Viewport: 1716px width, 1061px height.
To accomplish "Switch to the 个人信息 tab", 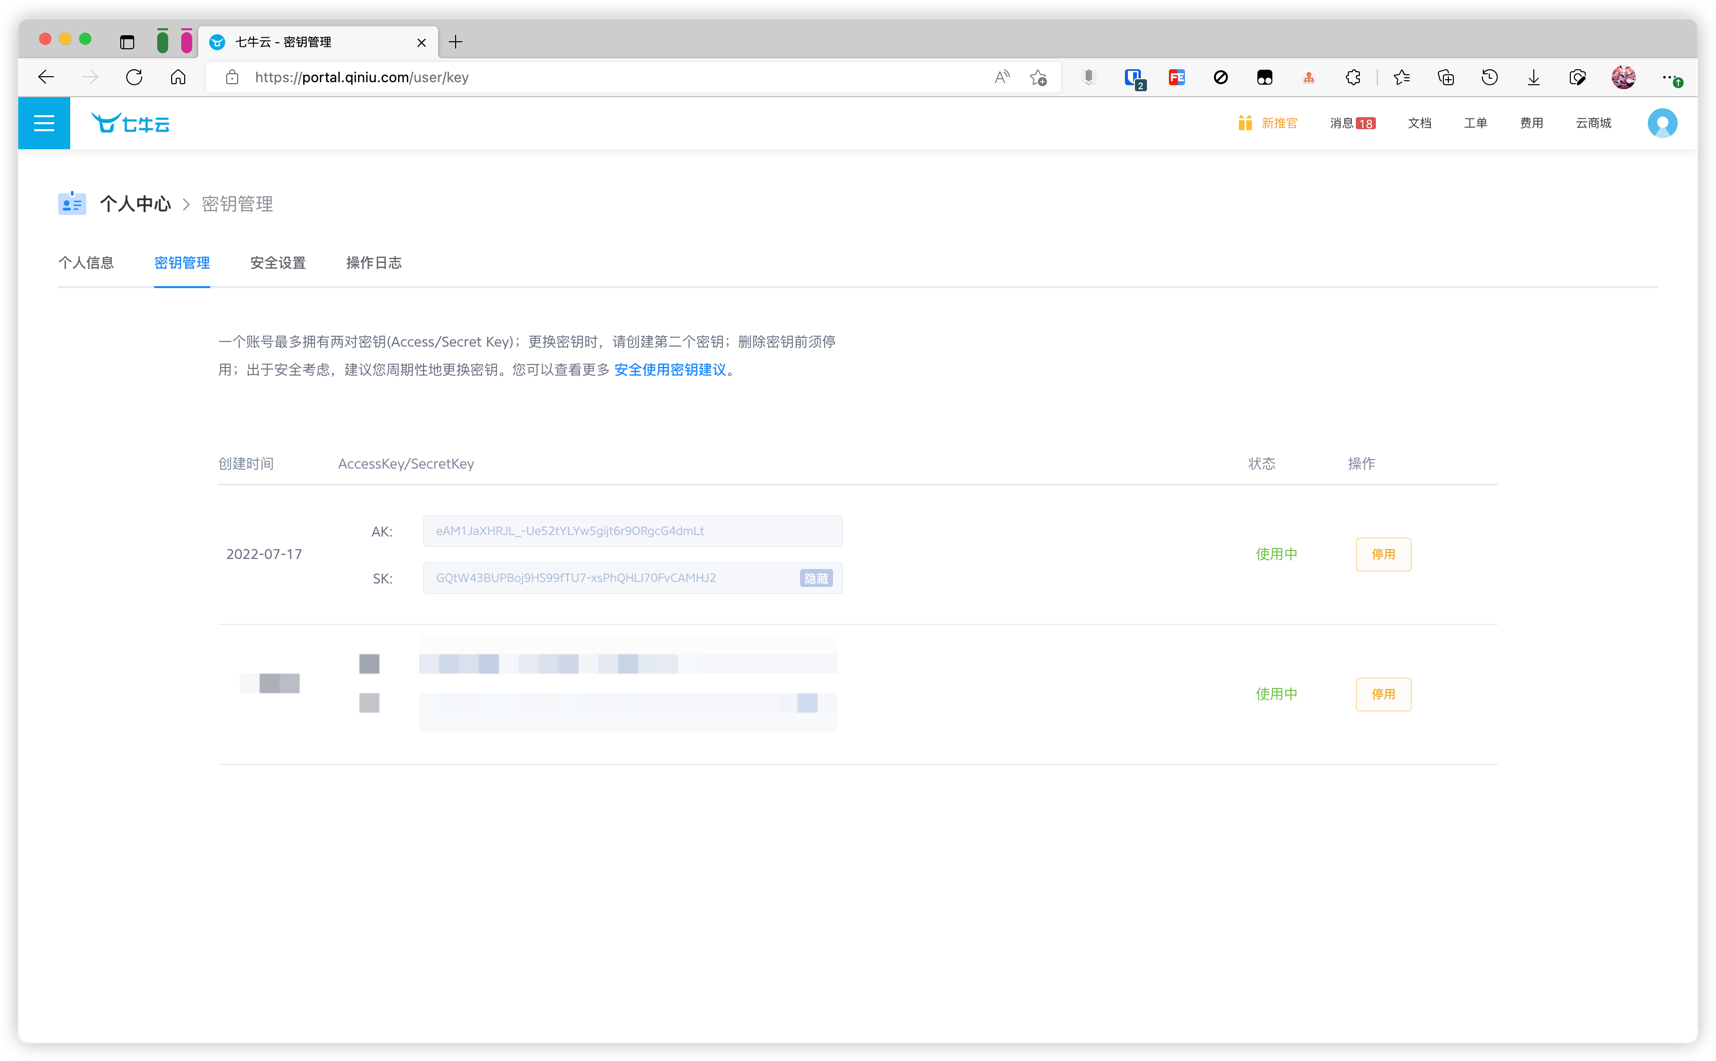I will 86,263.
